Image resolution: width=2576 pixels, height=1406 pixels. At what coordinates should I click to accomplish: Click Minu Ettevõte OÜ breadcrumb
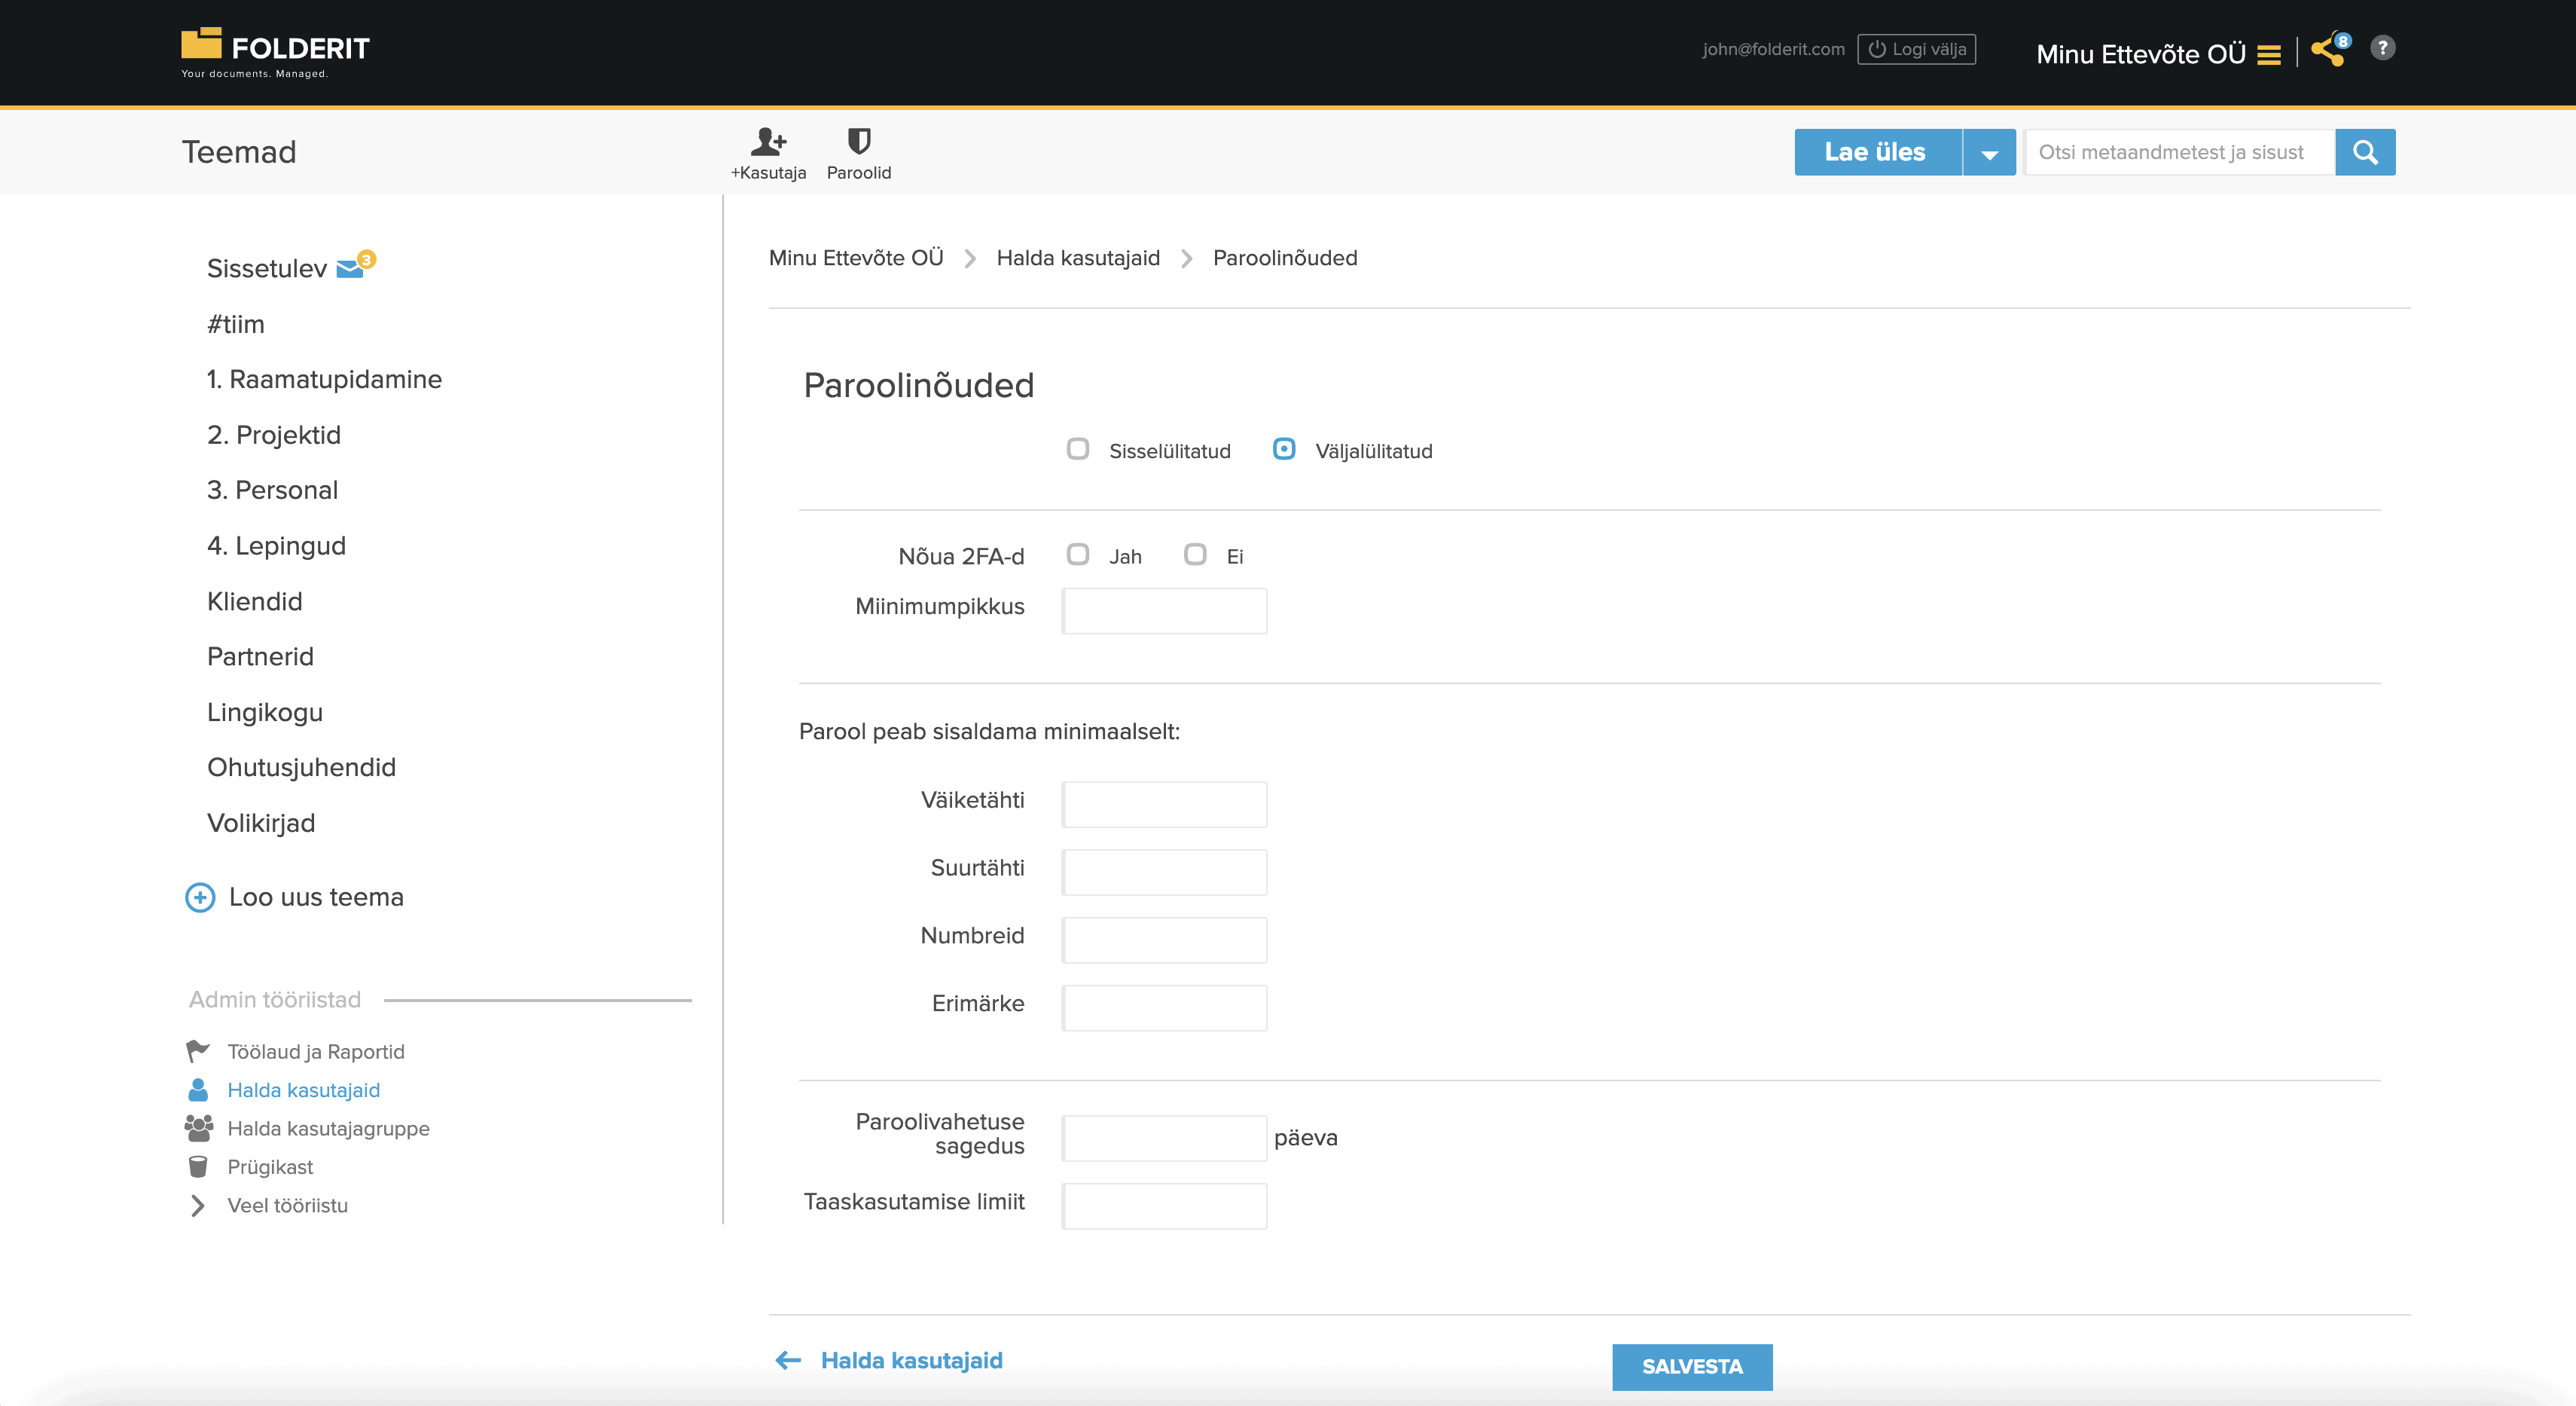click(x=856, y=258)
